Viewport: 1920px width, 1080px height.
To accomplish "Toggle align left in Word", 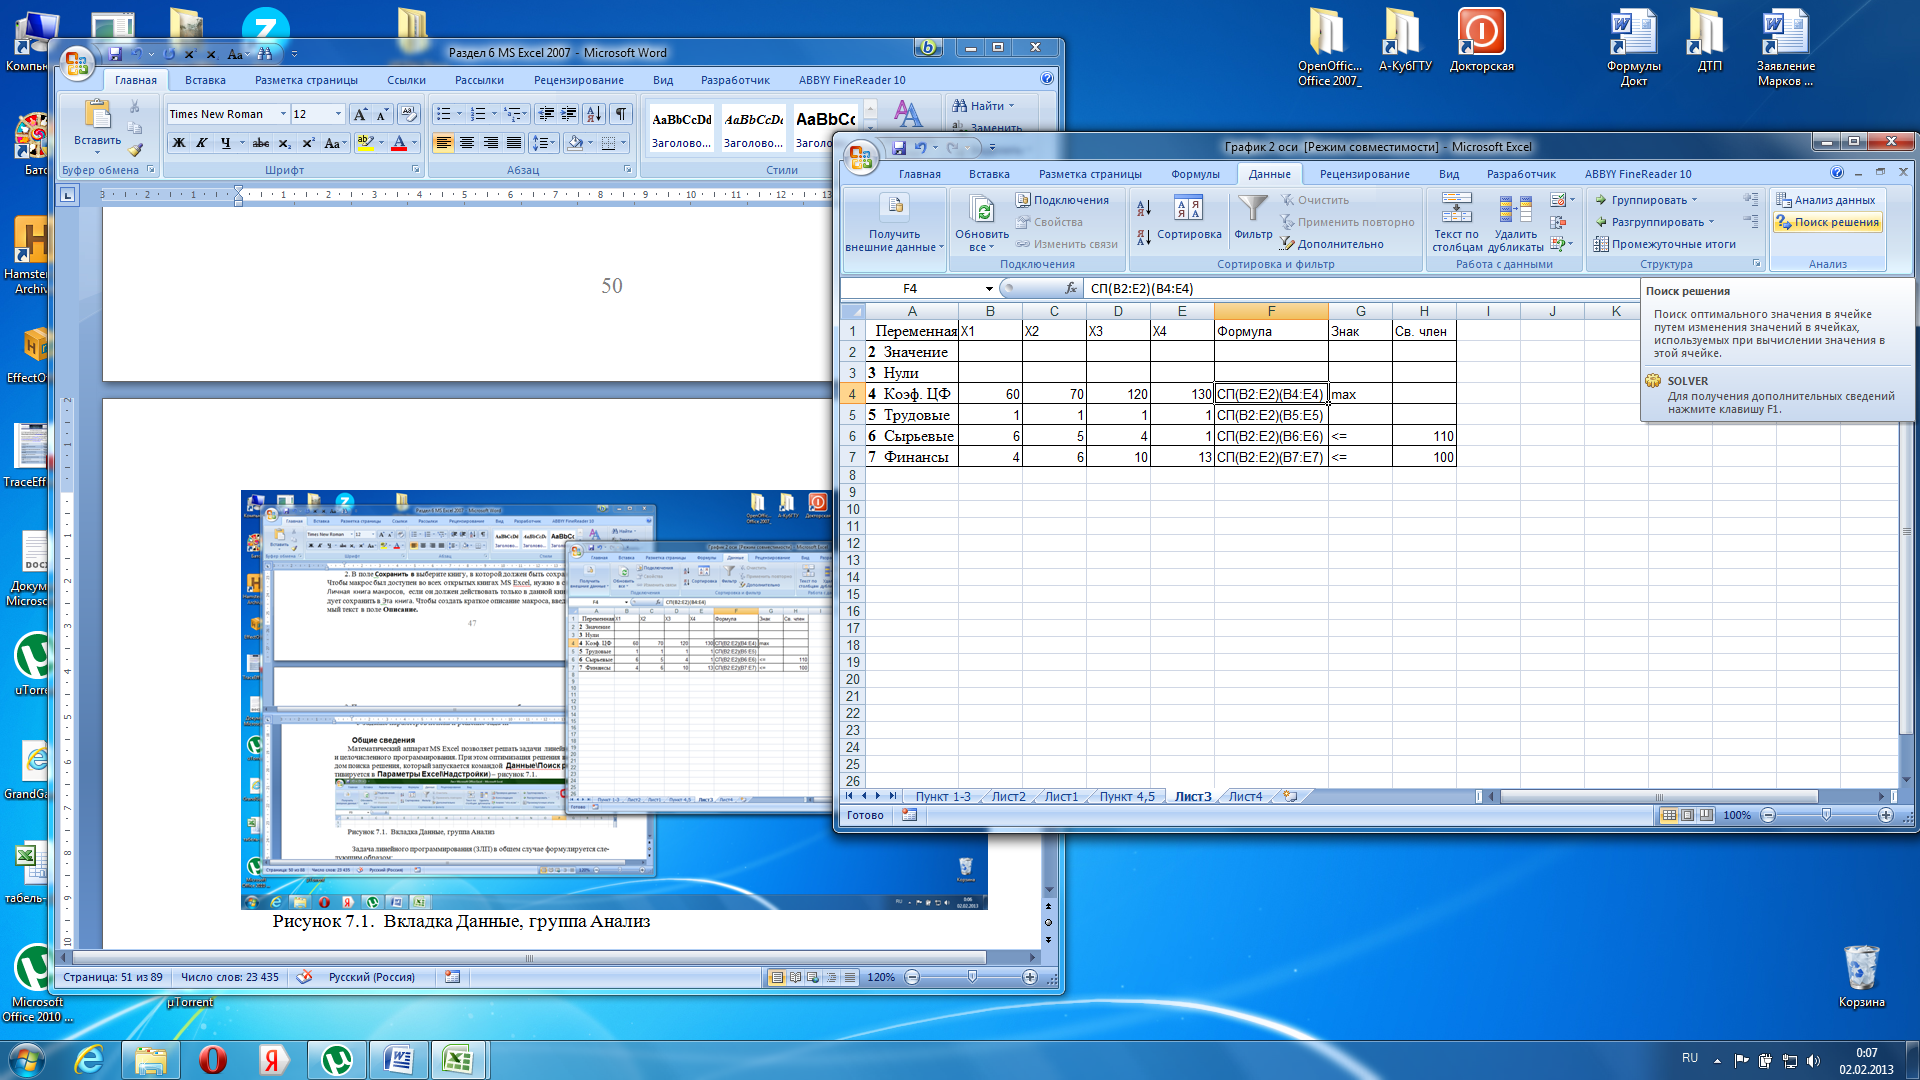I will click(443, 143).
